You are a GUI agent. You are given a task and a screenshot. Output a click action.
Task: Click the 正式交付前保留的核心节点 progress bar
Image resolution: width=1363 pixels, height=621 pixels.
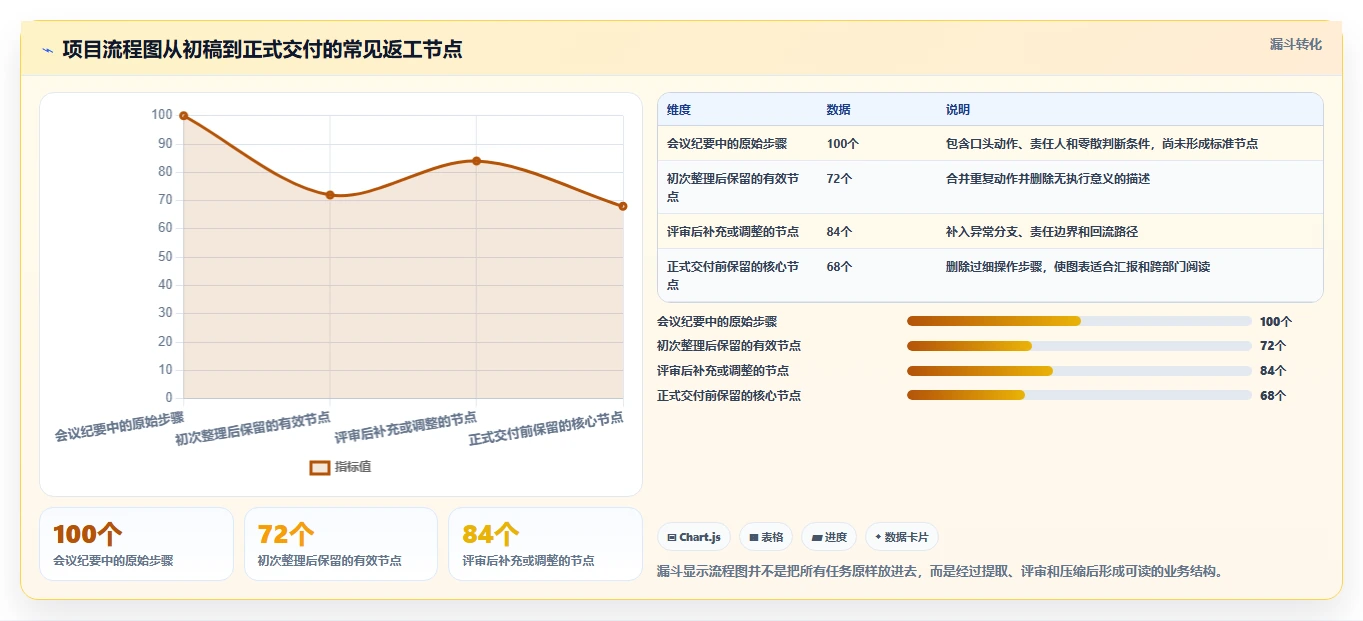click(1079, 395)
